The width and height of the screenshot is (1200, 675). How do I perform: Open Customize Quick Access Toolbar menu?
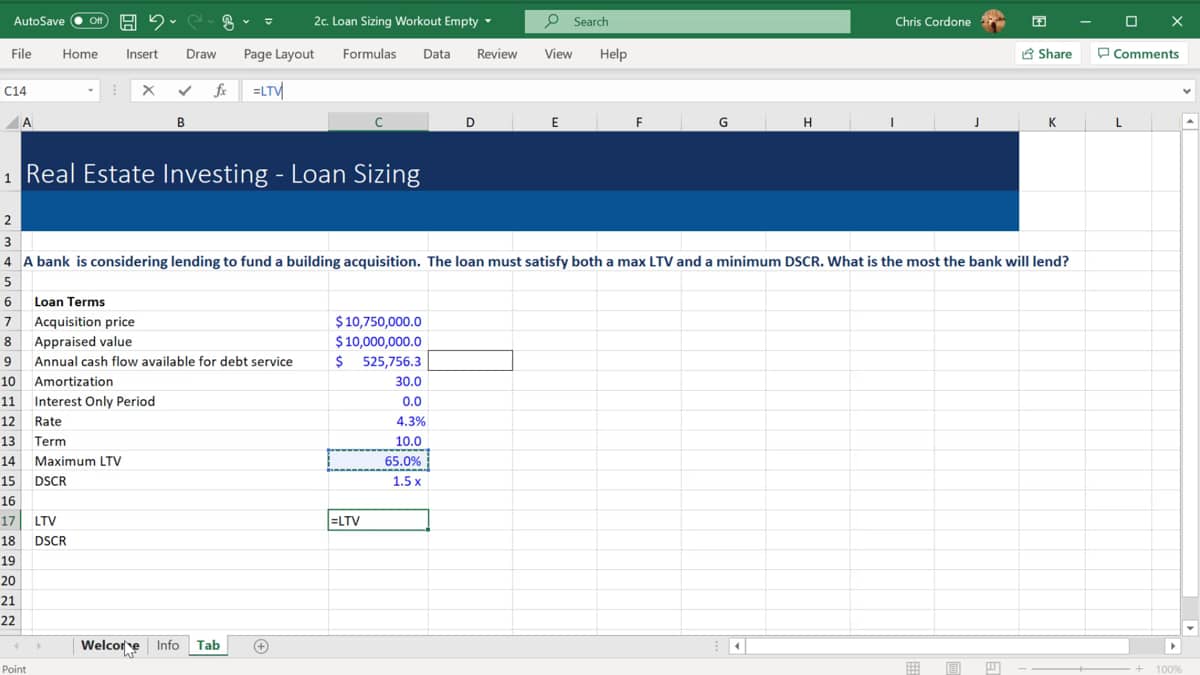pos(269,21)
